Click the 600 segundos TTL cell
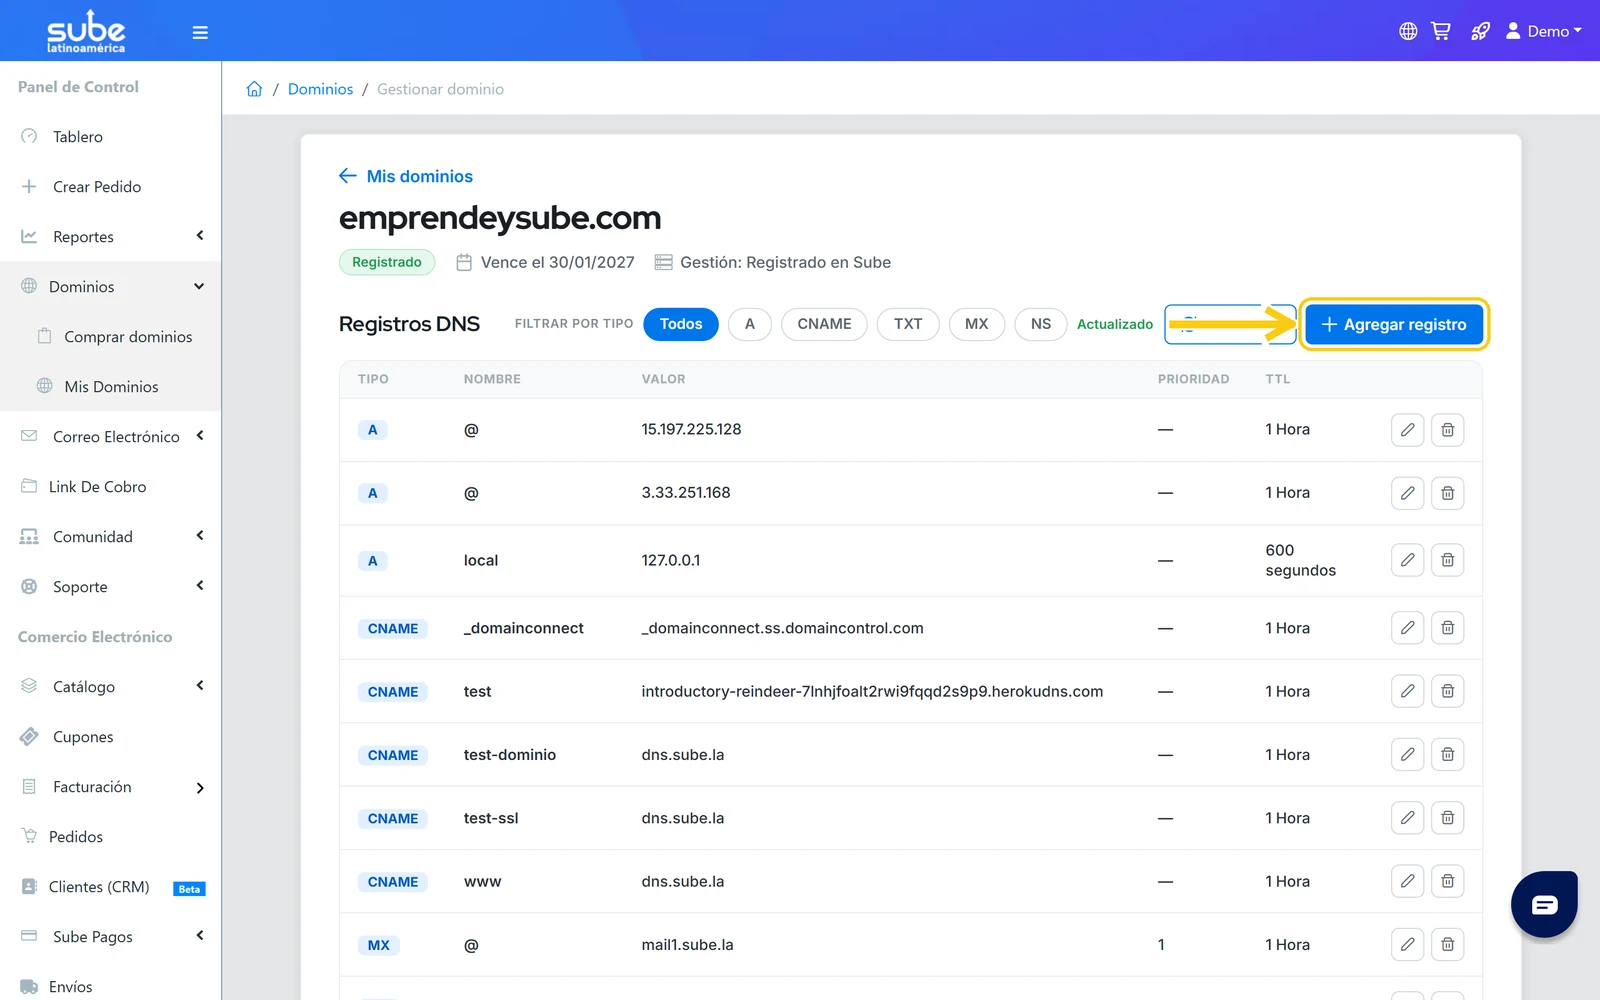Image resolution: width=1600 pixels, height=1000 pixels. point(1300,560)
